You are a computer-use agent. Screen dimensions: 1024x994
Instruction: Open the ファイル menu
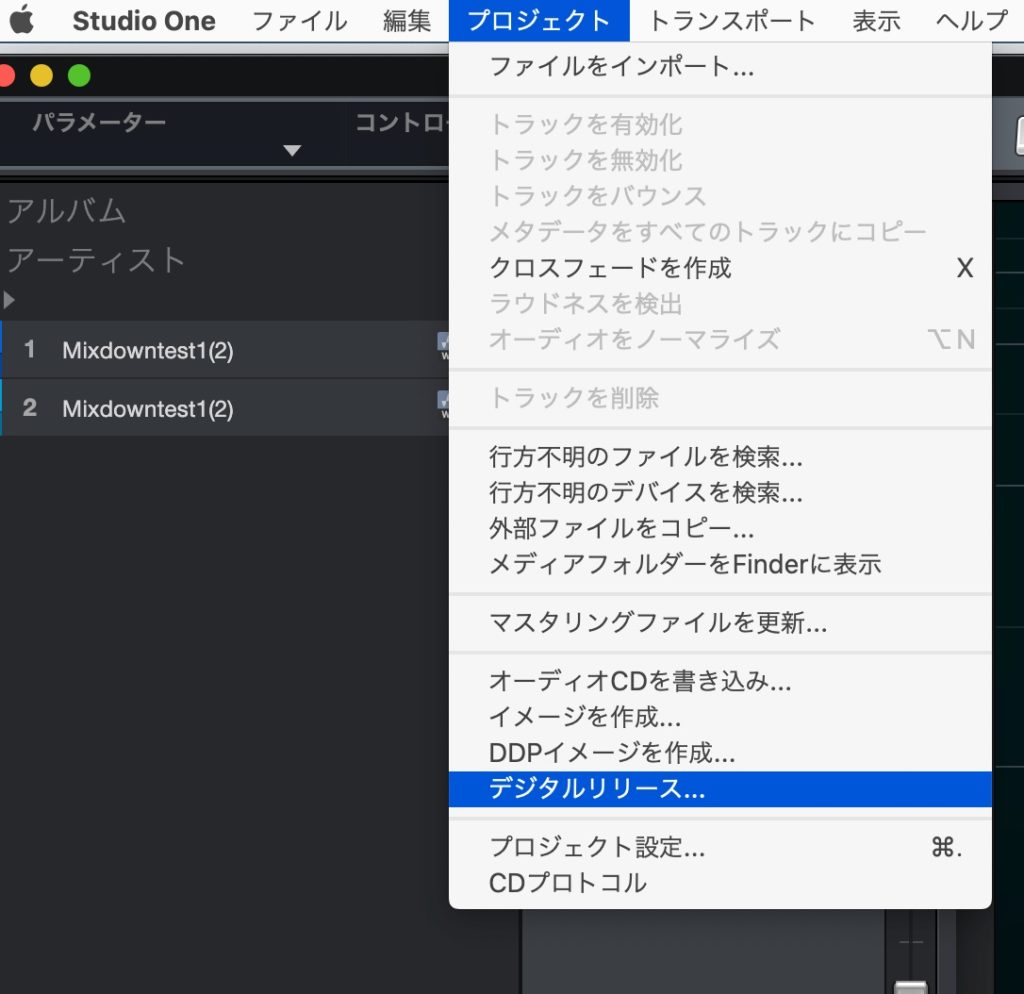point(299,21)
